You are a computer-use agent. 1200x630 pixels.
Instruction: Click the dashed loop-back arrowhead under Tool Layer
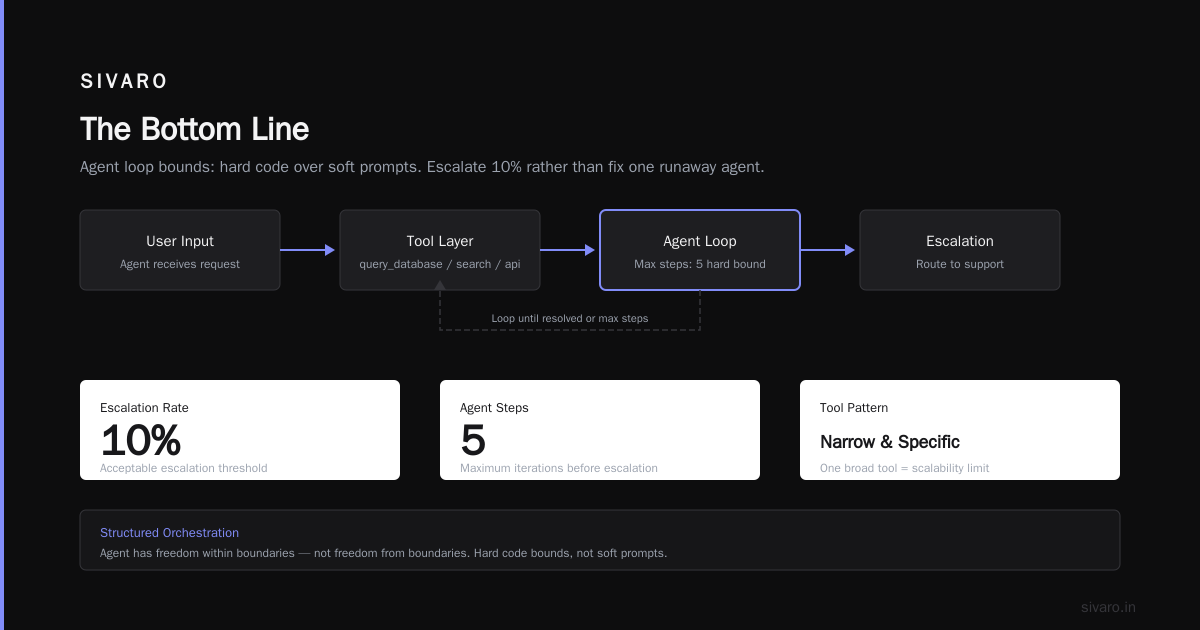pyautogui.click(x=440, y=287)
